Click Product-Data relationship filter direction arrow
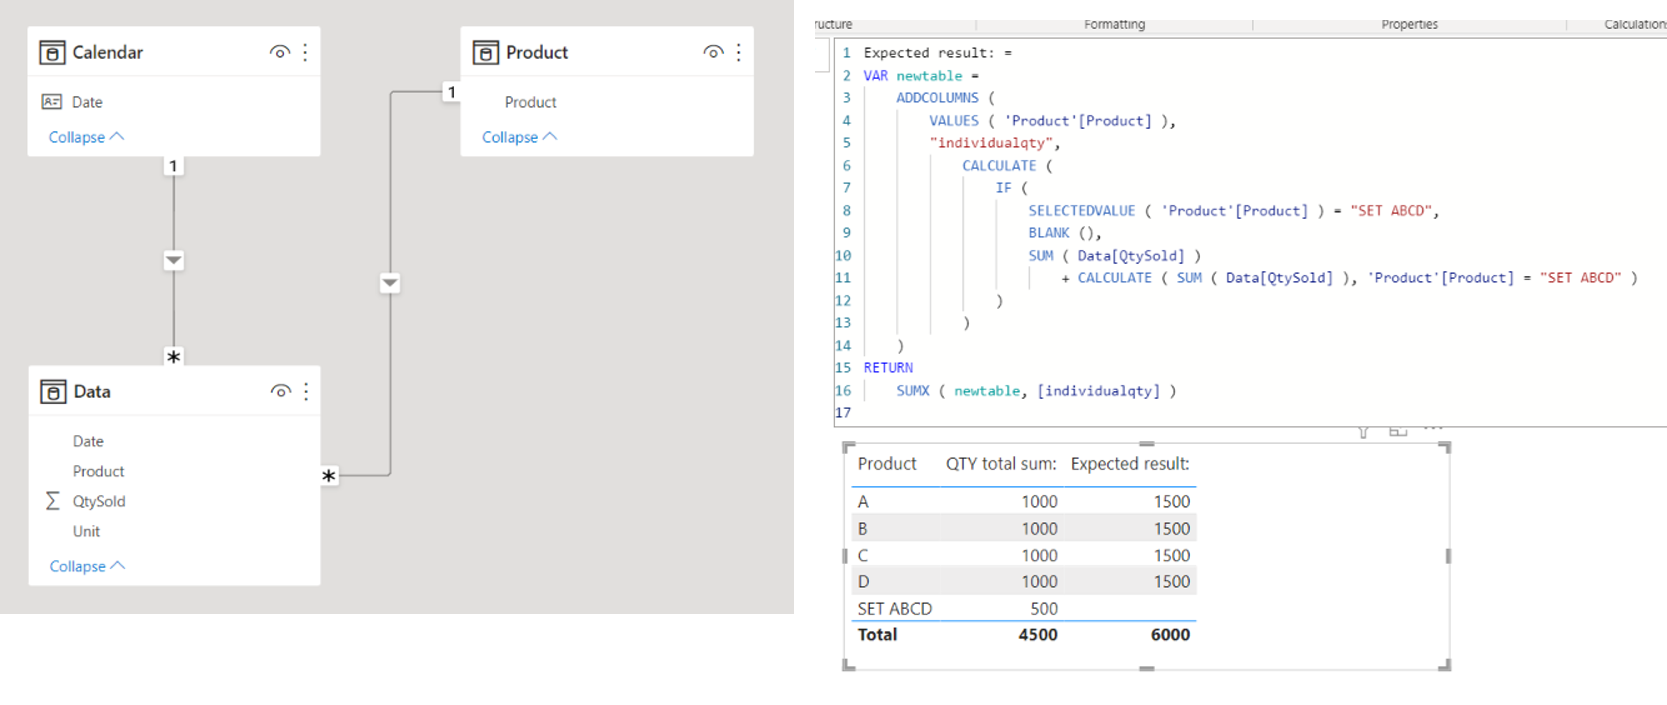Viewport: 1667px width, 705px height. pyautogui.click(x=390, y=283)
